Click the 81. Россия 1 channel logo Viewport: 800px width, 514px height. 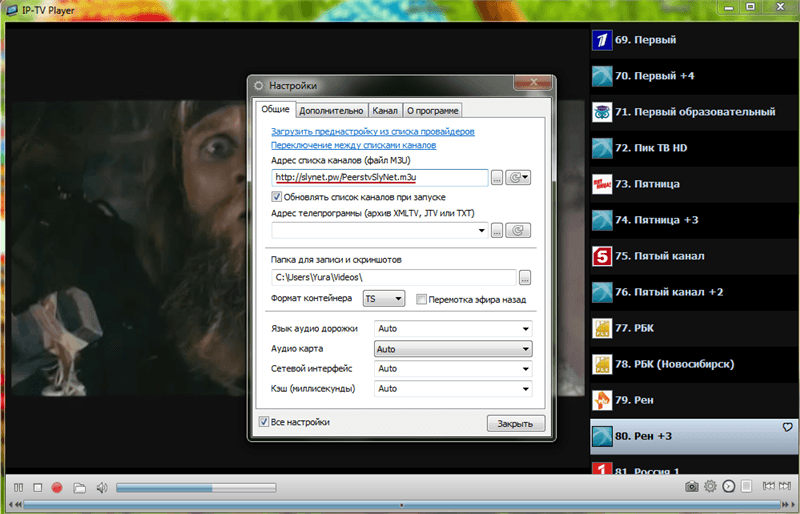602,469
